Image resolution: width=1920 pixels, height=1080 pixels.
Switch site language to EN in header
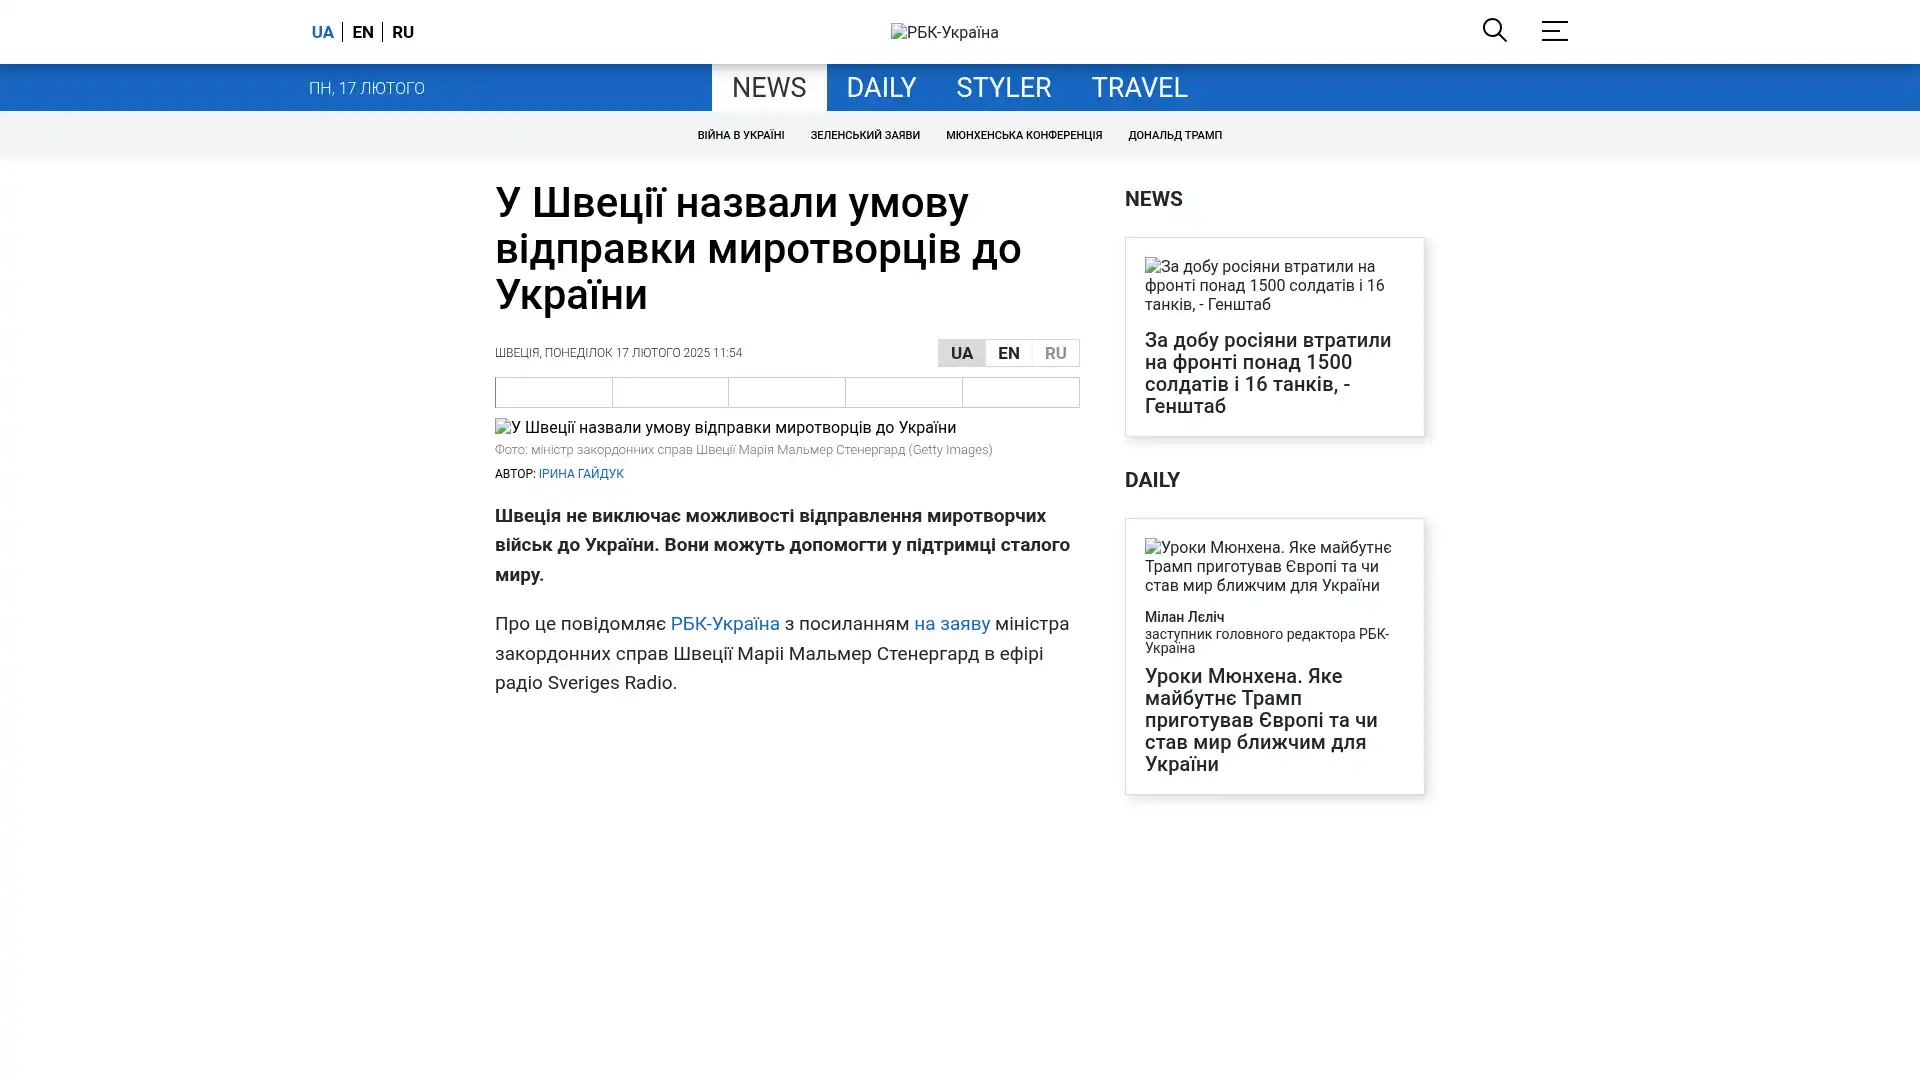(x=362, y=32)
